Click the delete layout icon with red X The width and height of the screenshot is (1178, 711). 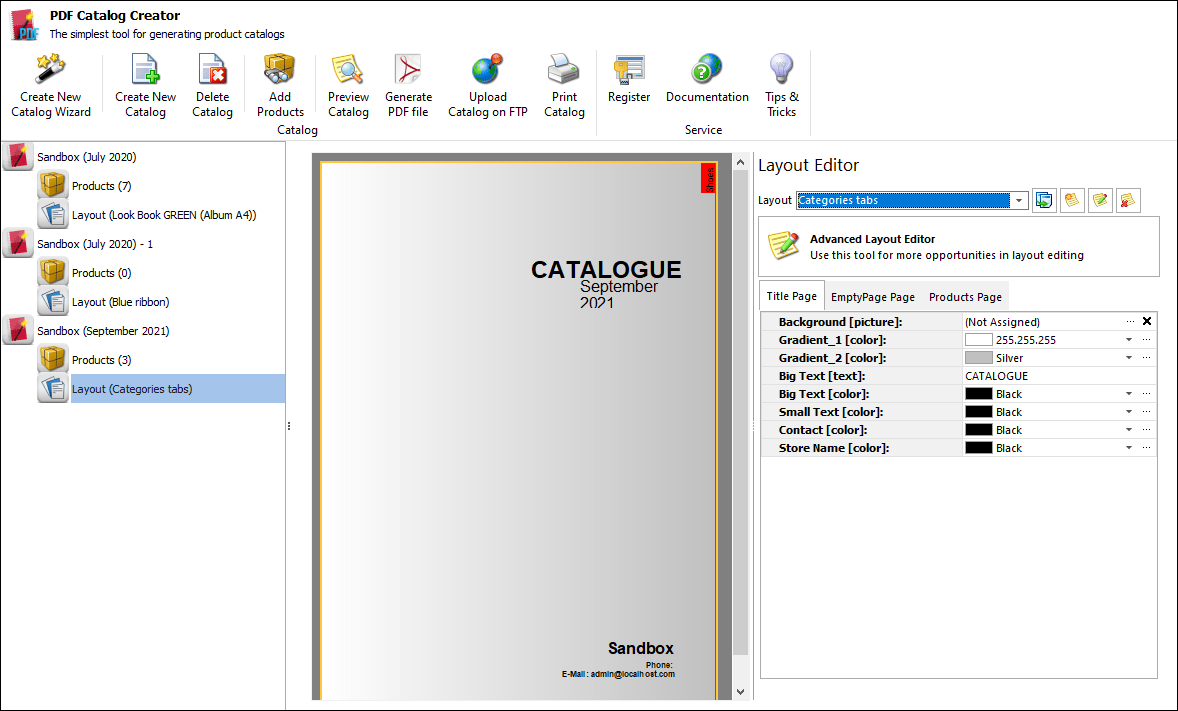1128,200
